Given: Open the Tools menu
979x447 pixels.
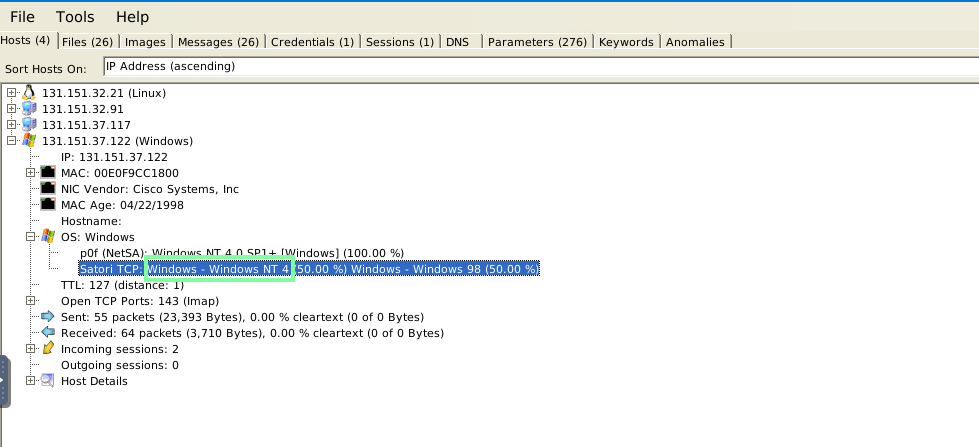Looking at the screenshot, I should (x=75, y=17).
